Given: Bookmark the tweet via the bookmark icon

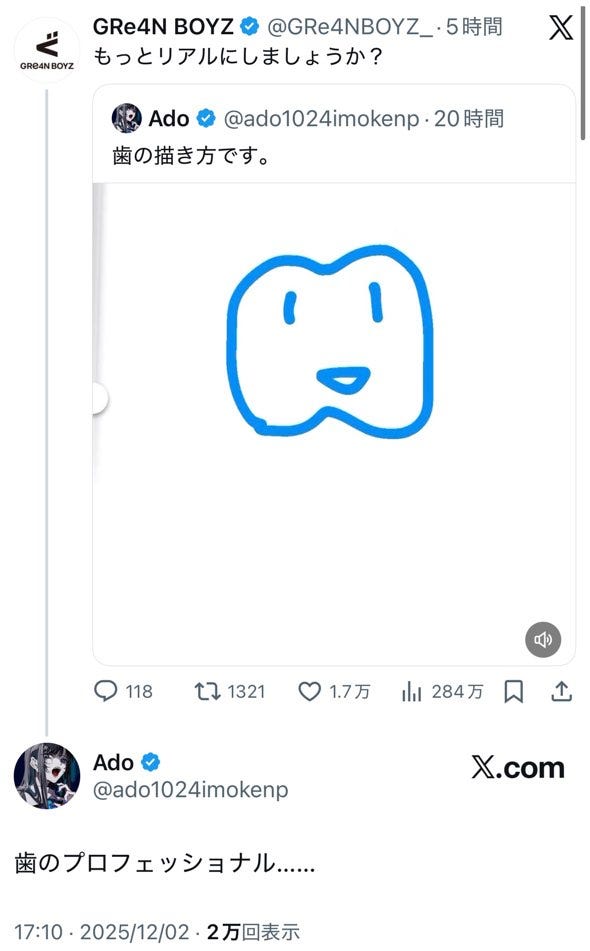Looking at the screenshot, I should [514, 692].
